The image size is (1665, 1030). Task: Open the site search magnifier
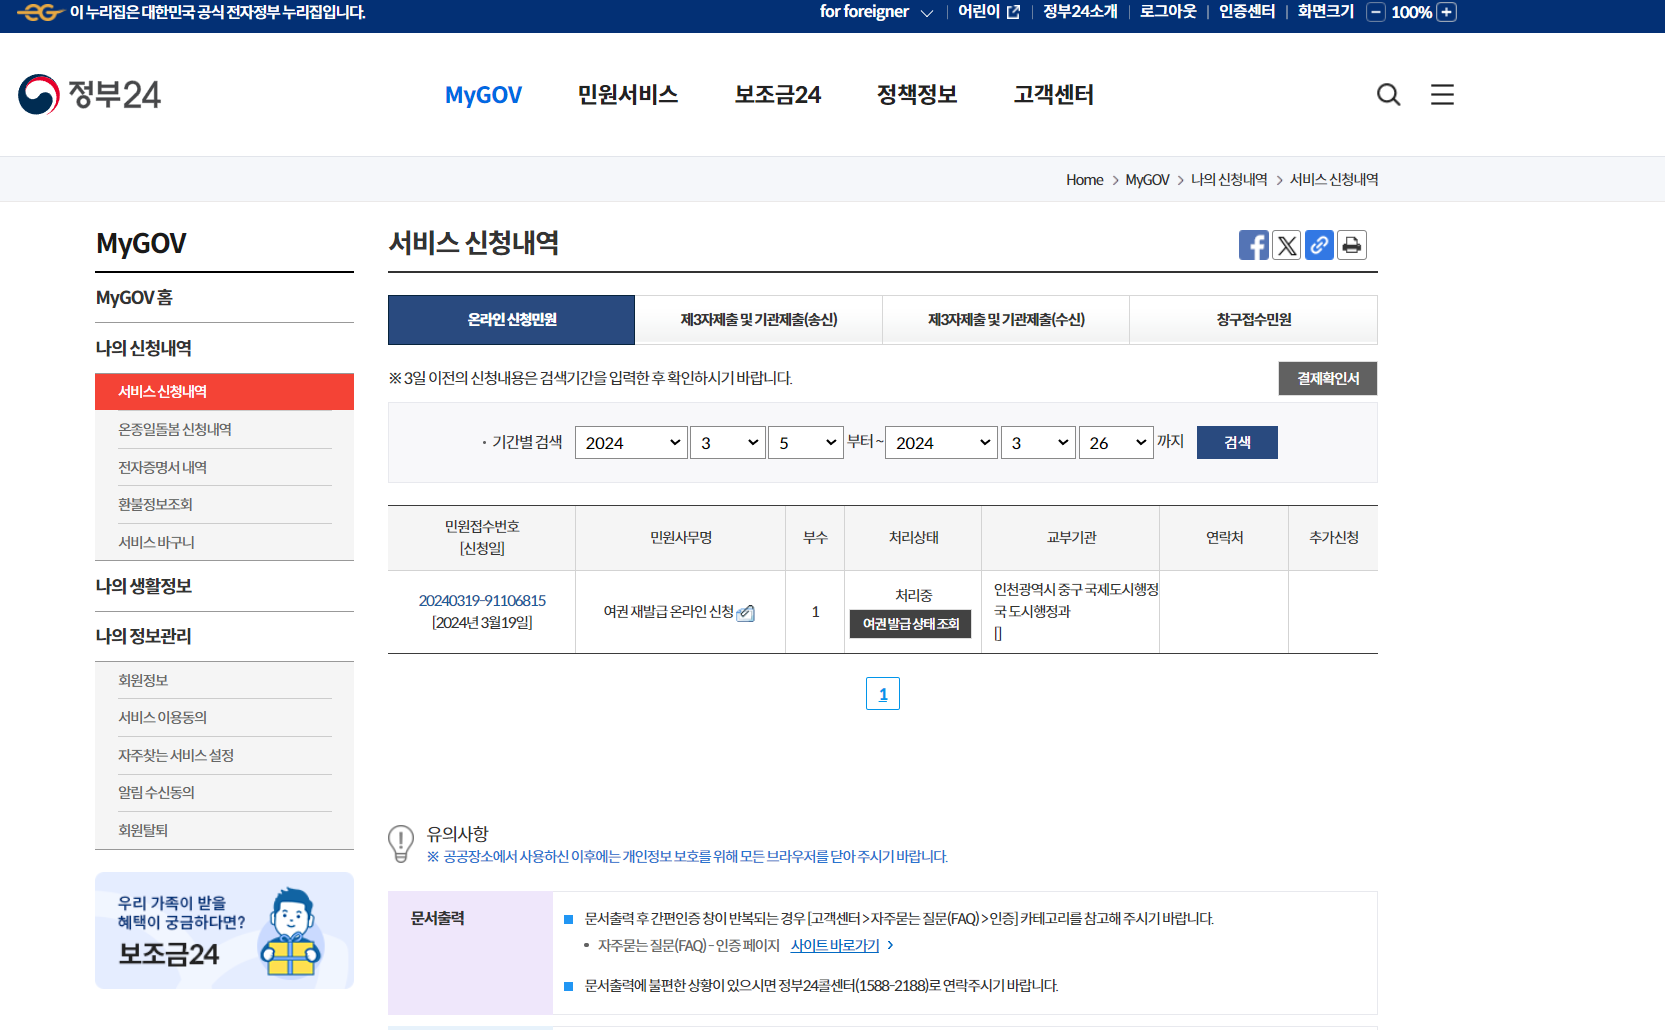click(x=1388, y=94)
